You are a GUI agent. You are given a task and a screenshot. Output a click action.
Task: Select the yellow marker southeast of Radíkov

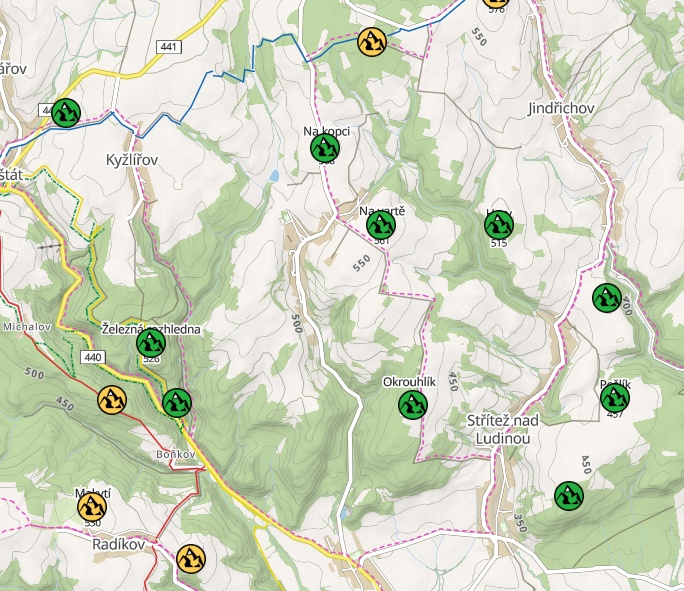[190, 558]
